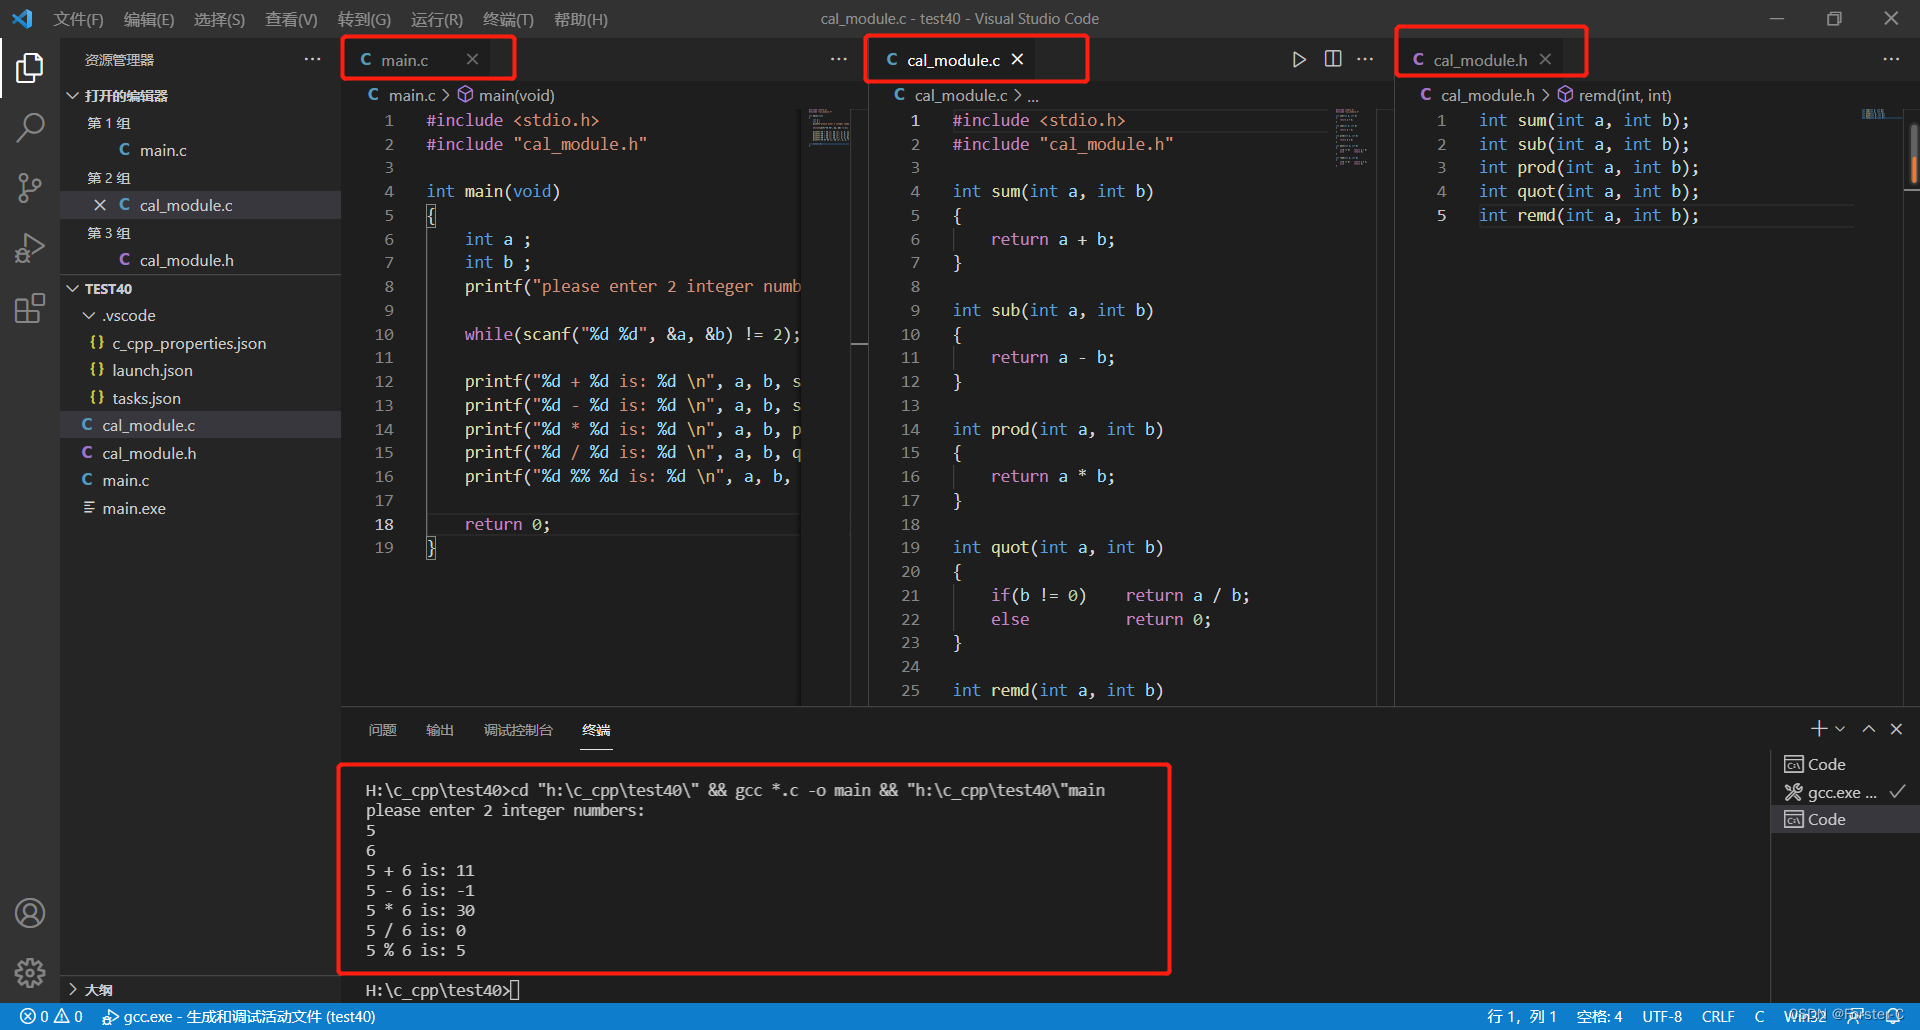The image size is (1920, 1030).
Task: Open the Run menu
Action: [x=437, y=19]
